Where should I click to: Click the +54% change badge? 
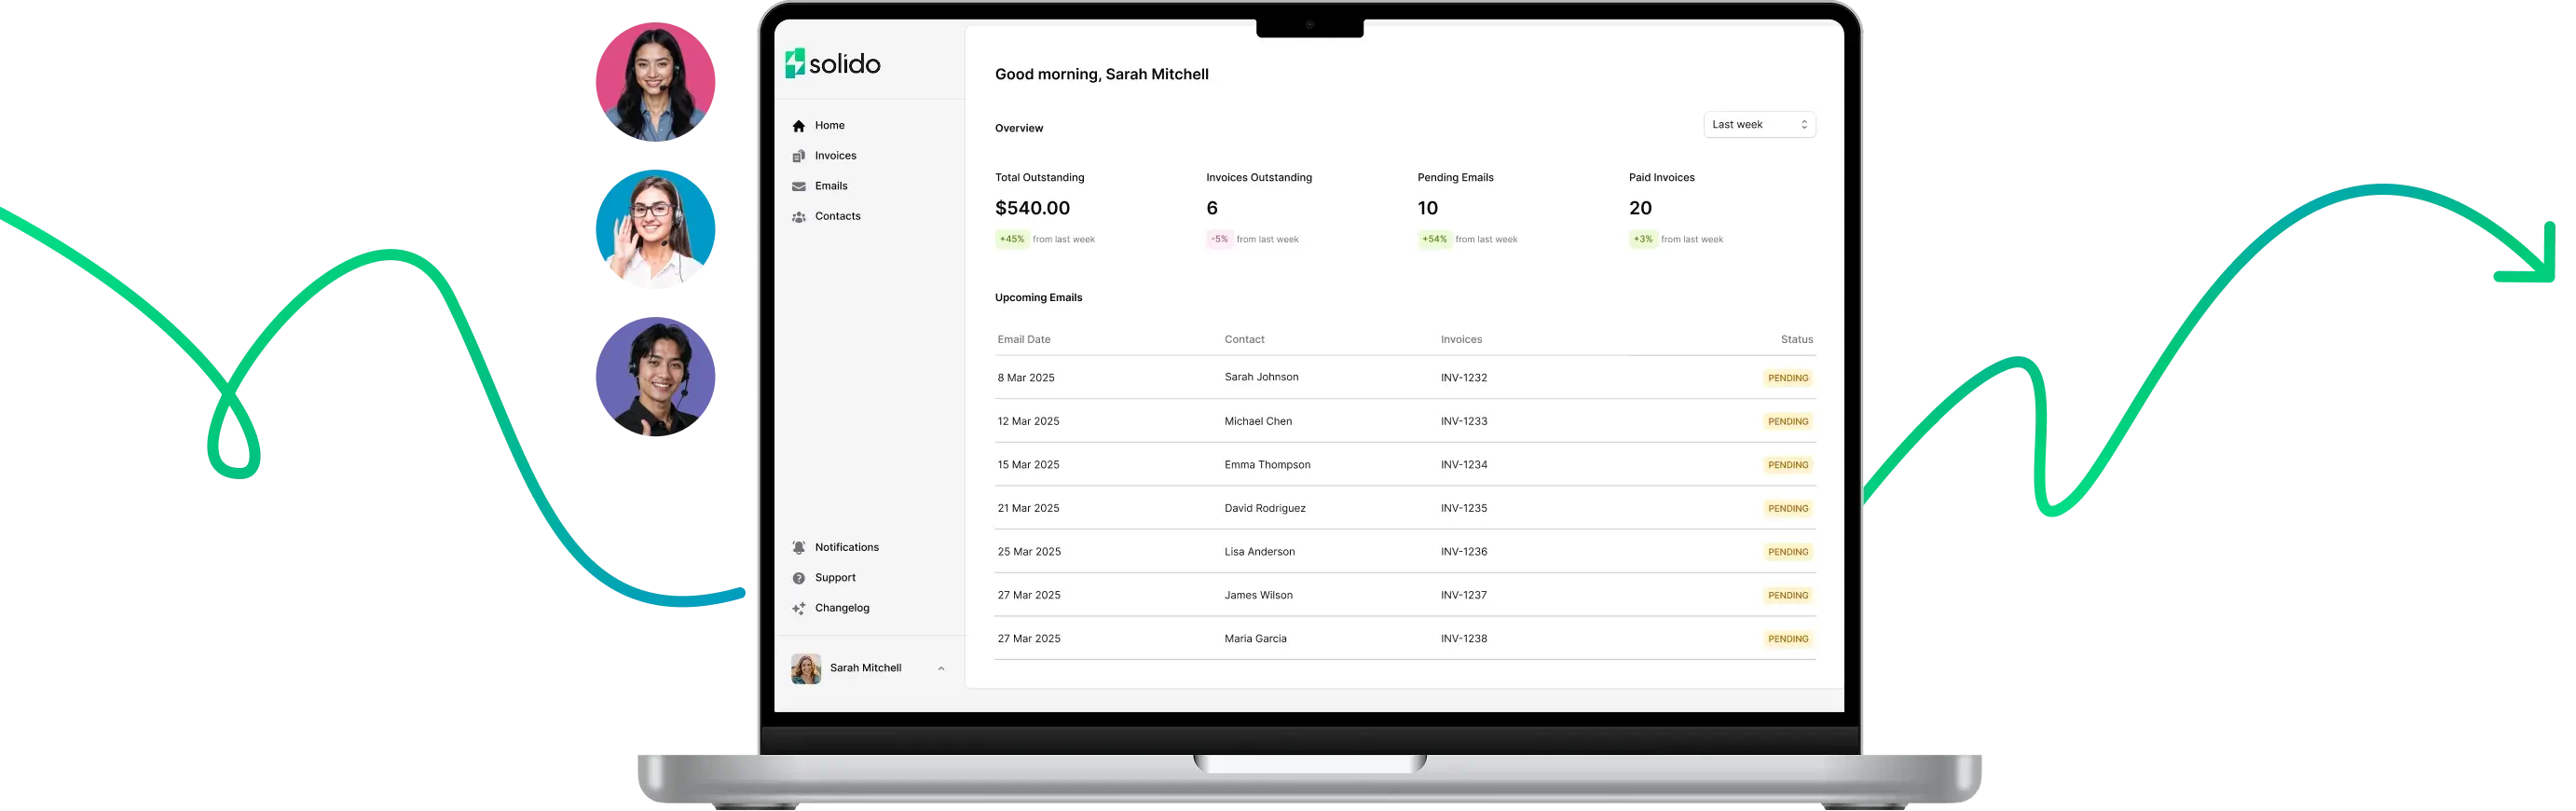pyautogui.click(x=1434, y=240)
